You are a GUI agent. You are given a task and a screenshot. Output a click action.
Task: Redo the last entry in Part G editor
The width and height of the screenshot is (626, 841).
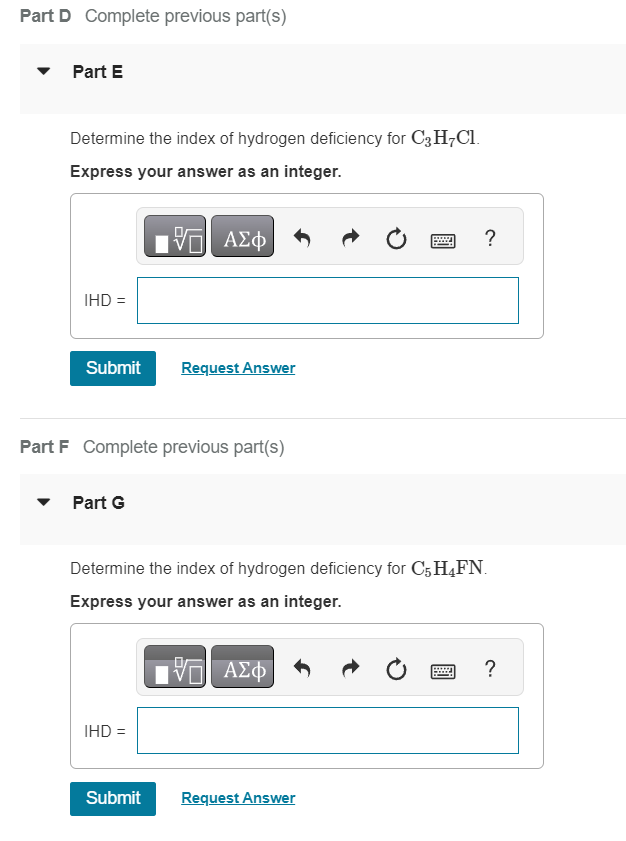tap(348, 668)
